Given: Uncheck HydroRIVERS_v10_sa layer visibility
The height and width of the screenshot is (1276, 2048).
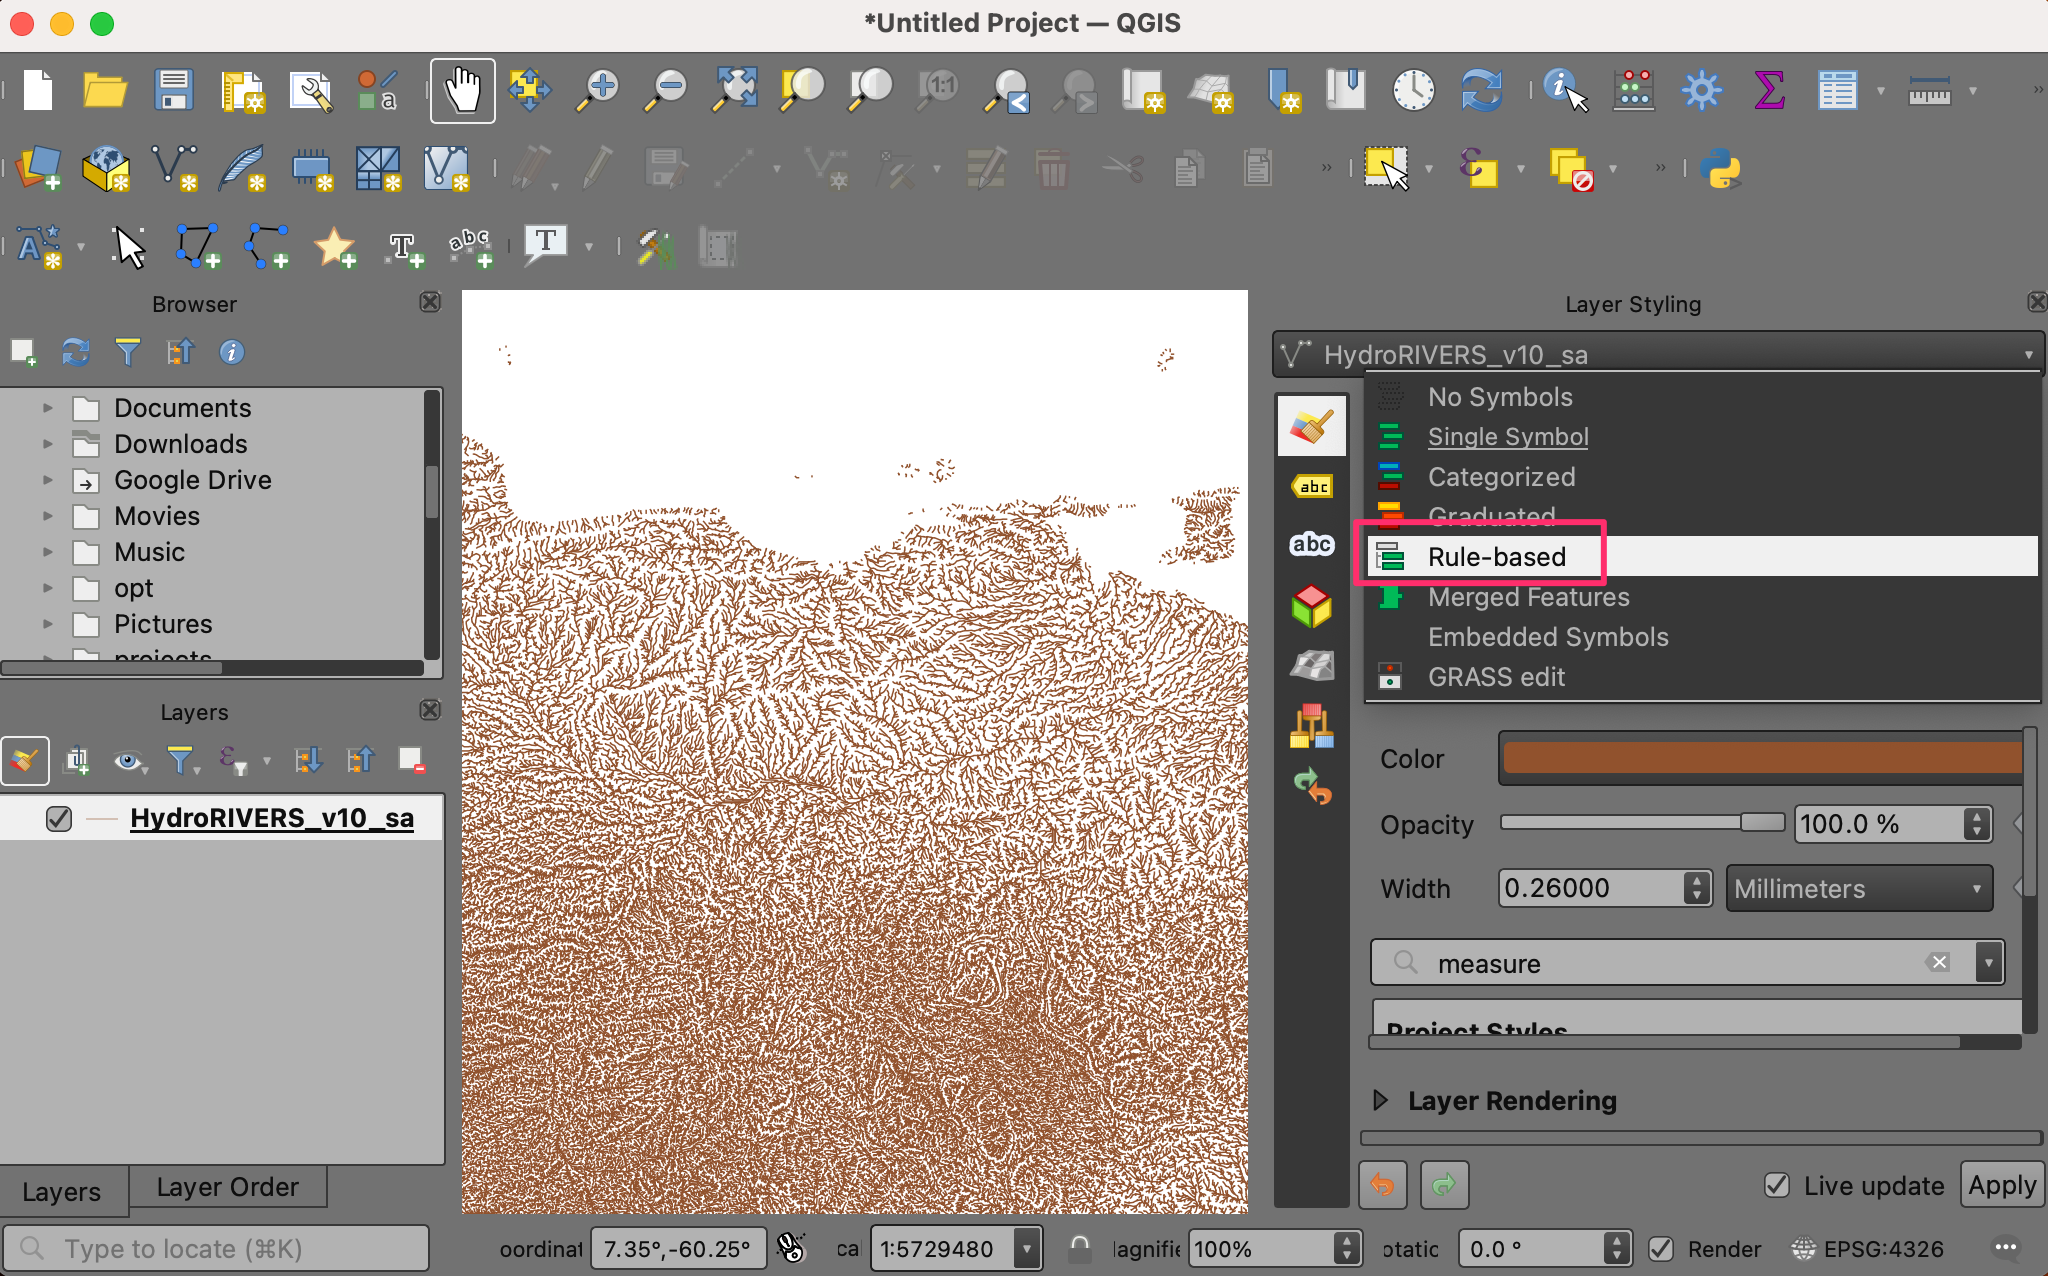Looking at the screenshot, I should click(x=59, y=819).
